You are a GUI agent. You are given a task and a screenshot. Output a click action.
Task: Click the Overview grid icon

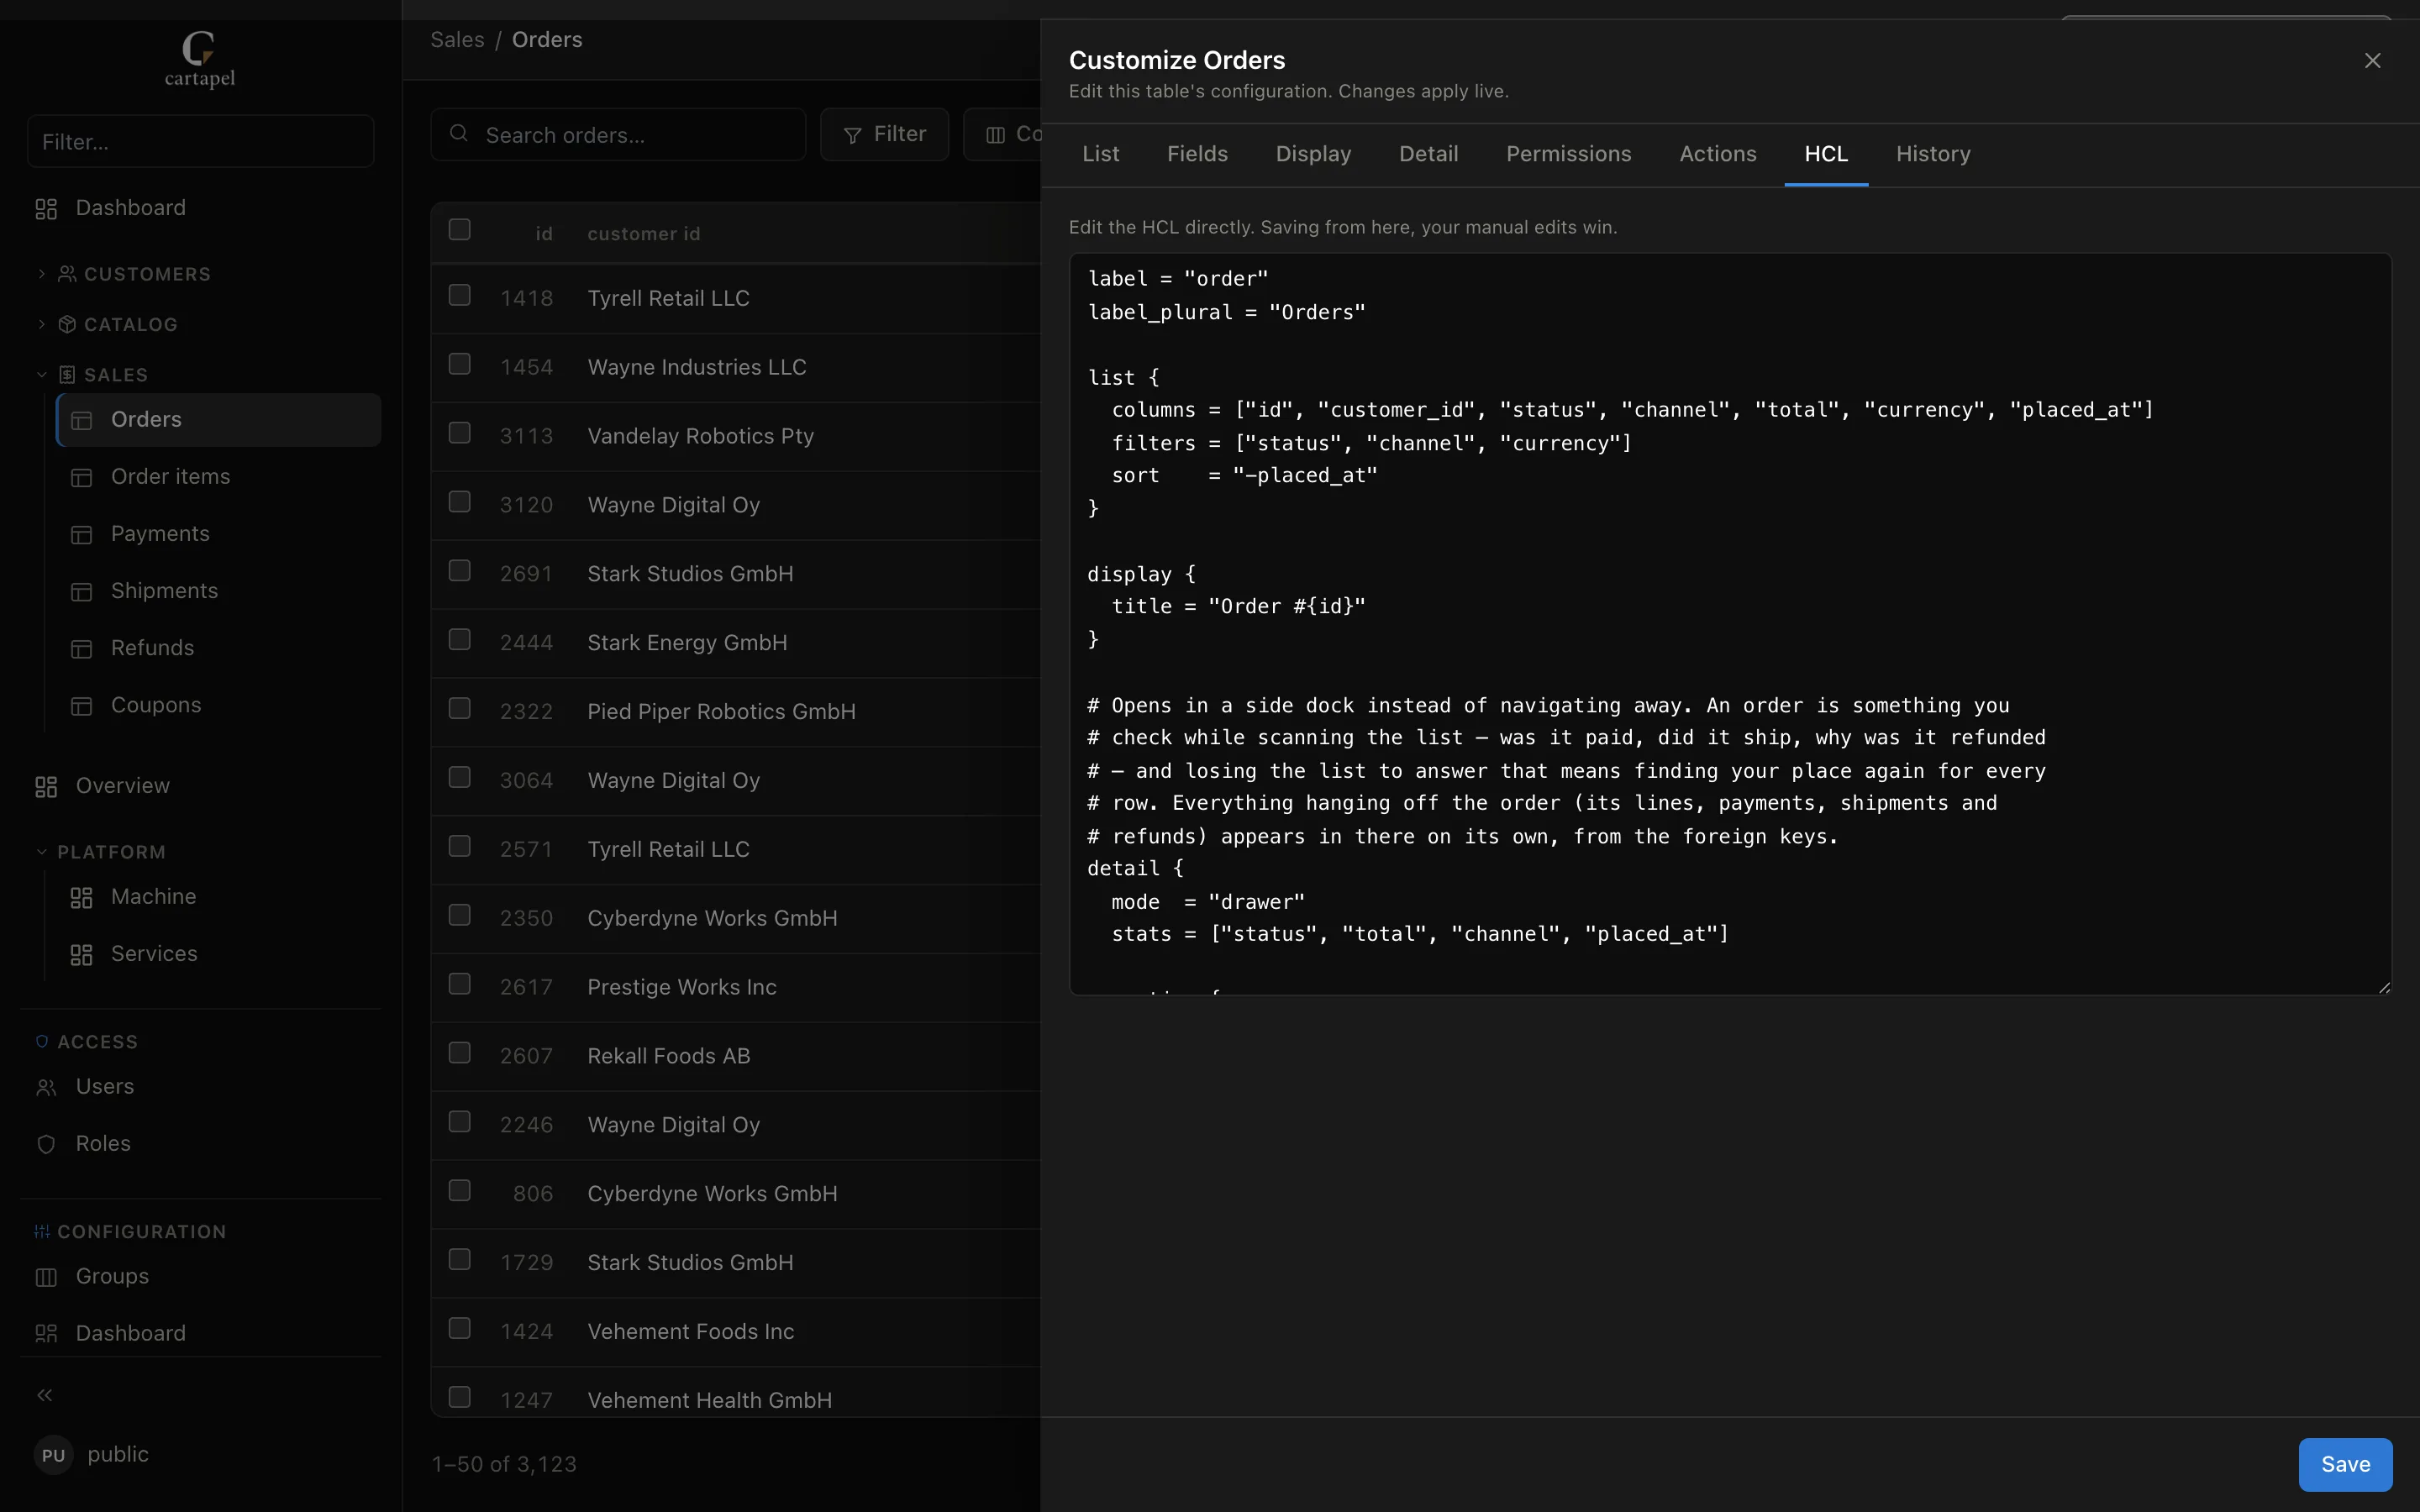tap(46, 786)
